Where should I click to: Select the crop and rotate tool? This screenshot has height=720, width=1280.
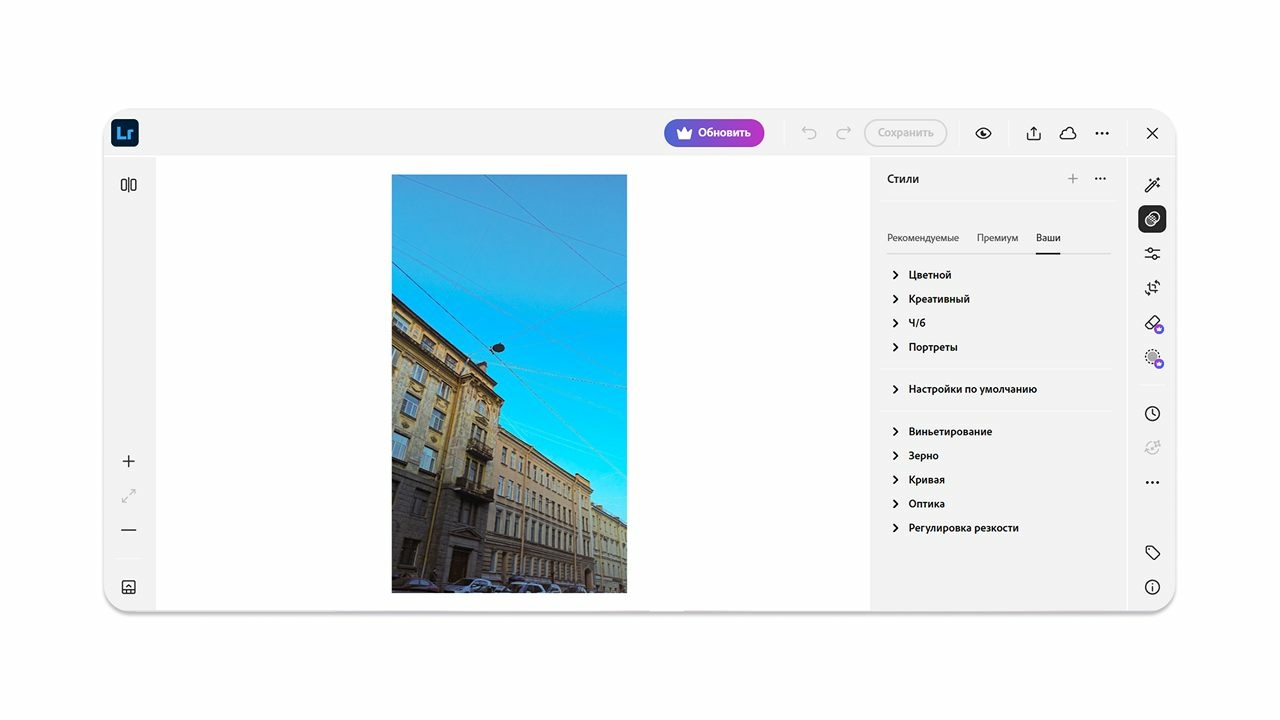[1152, 288]
